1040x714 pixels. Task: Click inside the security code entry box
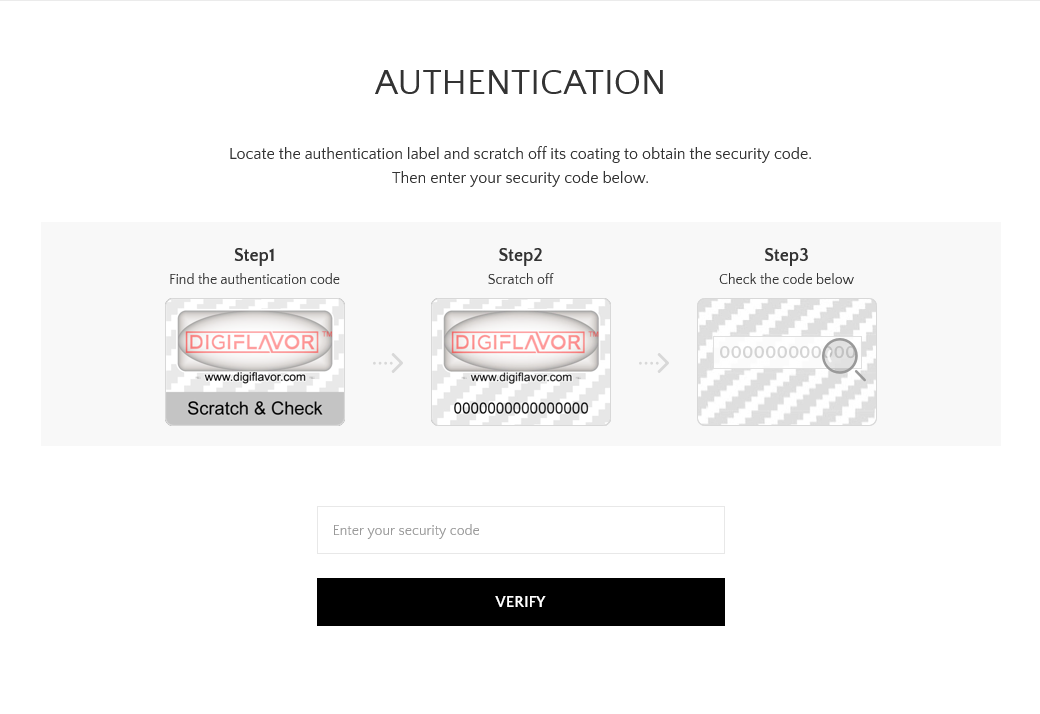pyautogui.click(x=520, y=530)
